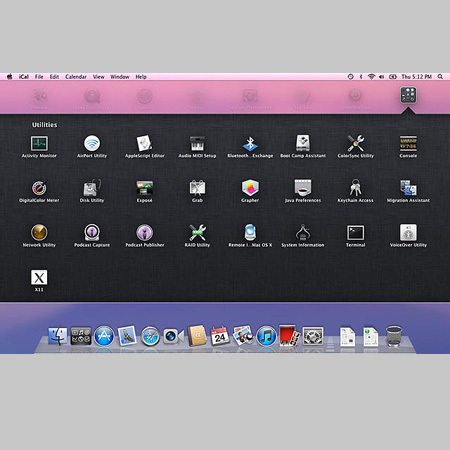Open the Window menu
450x450 pixels.
point(120,77)
